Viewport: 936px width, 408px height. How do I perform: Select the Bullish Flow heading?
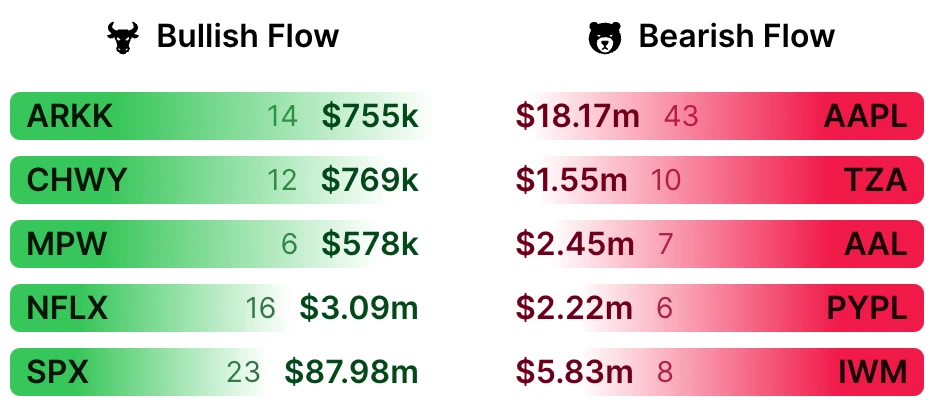pos(248,38)
